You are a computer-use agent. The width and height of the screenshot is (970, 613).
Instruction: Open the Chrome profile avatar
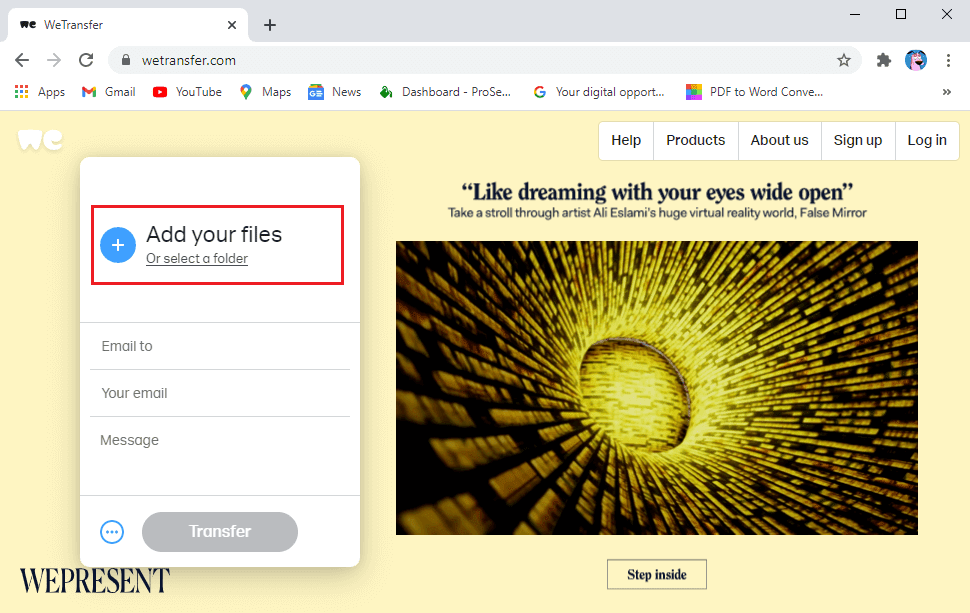(x=916, y=60)
